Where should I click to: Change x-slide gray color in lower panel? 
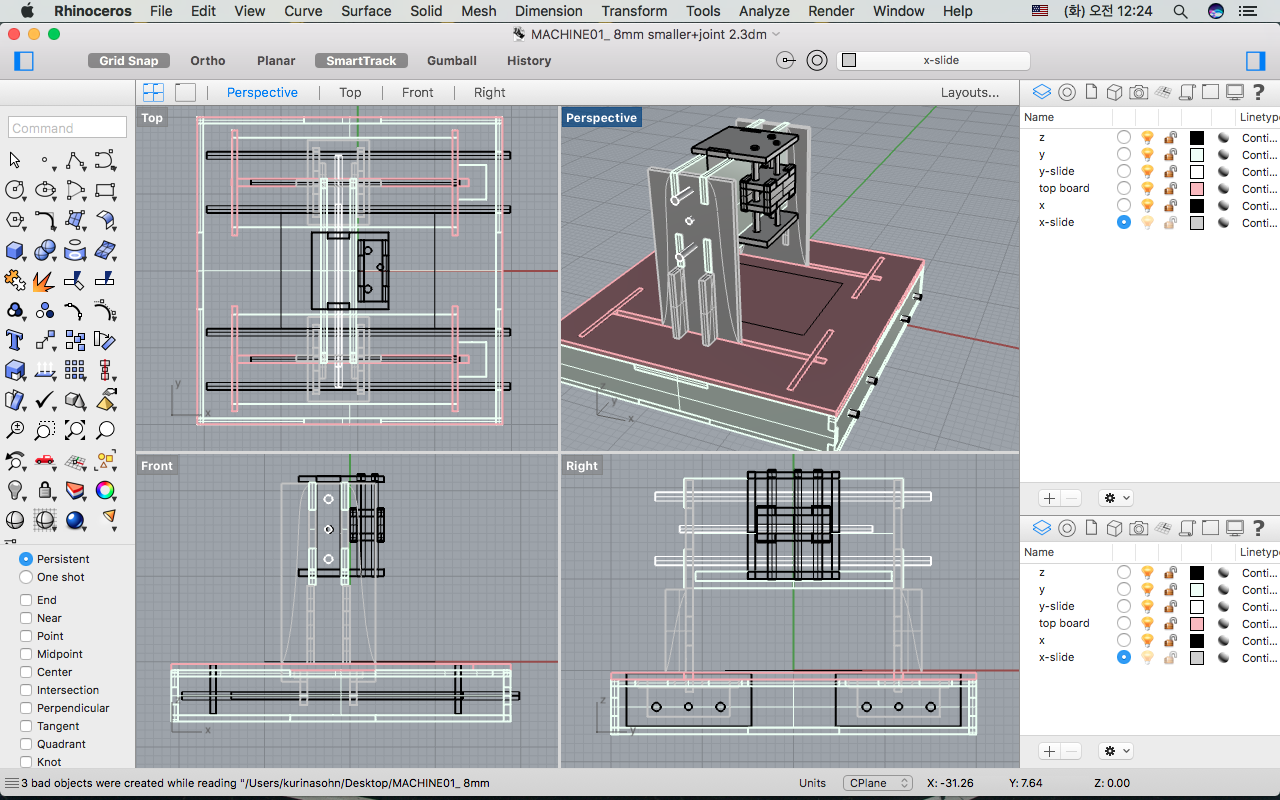pos(1197,657)
